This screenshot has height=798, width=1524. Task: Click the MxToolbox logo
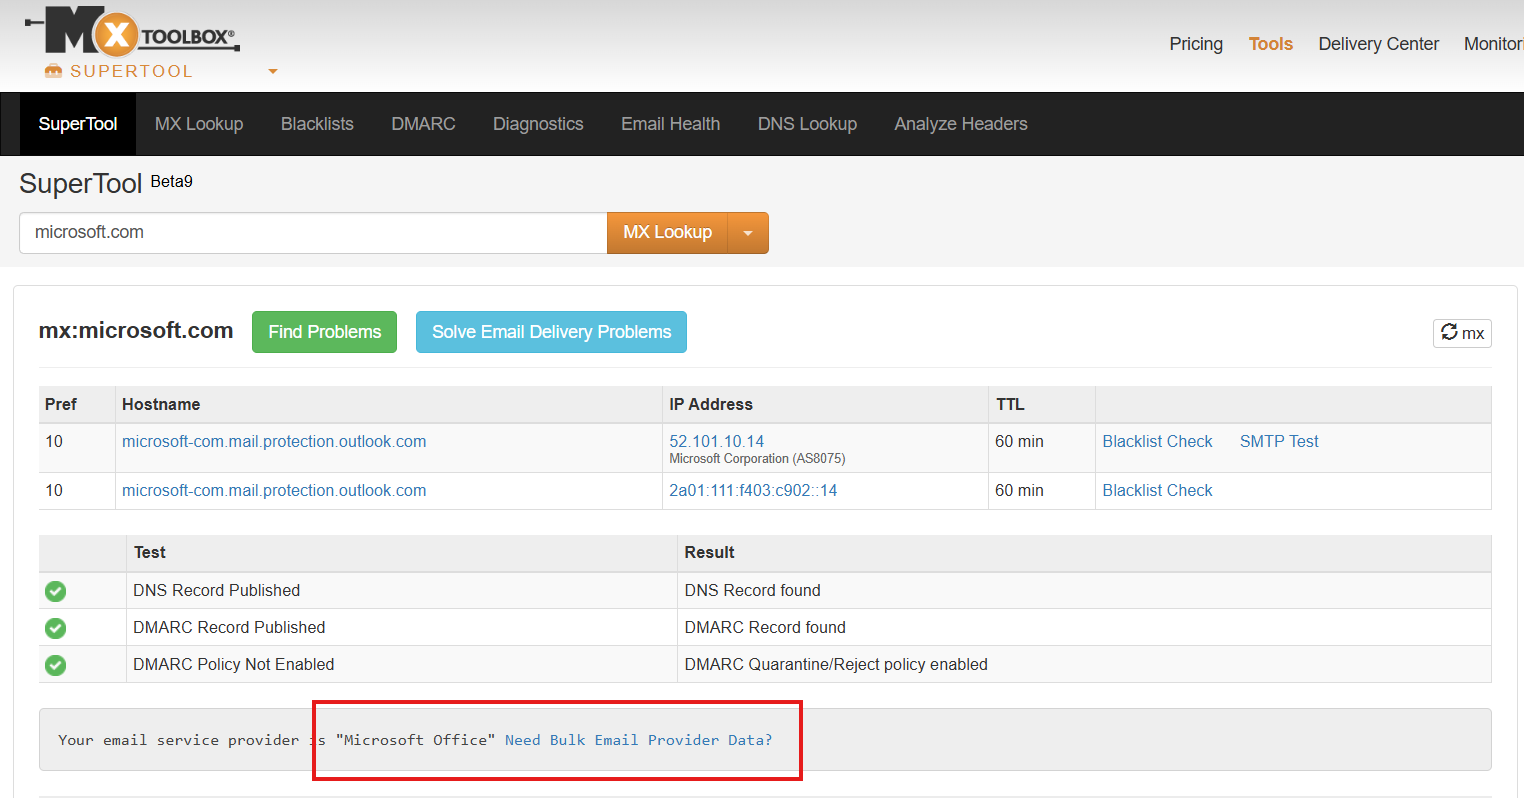(x=132, y=31)
